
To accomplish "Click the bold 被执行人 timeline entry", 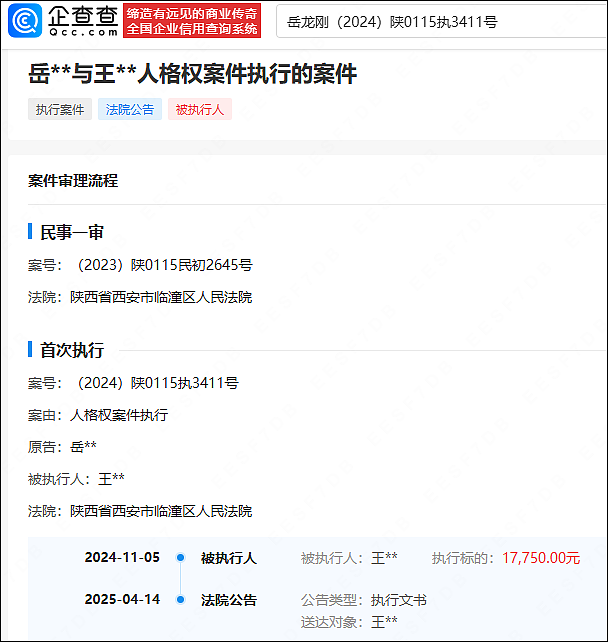I will (x=229, y=558).
